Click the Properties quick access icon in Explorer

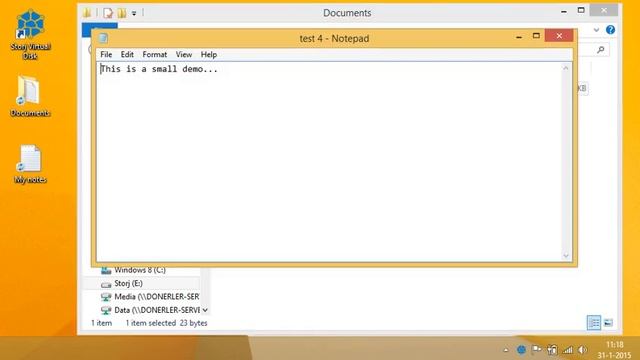pyautogui.click(x=108, y=13)
